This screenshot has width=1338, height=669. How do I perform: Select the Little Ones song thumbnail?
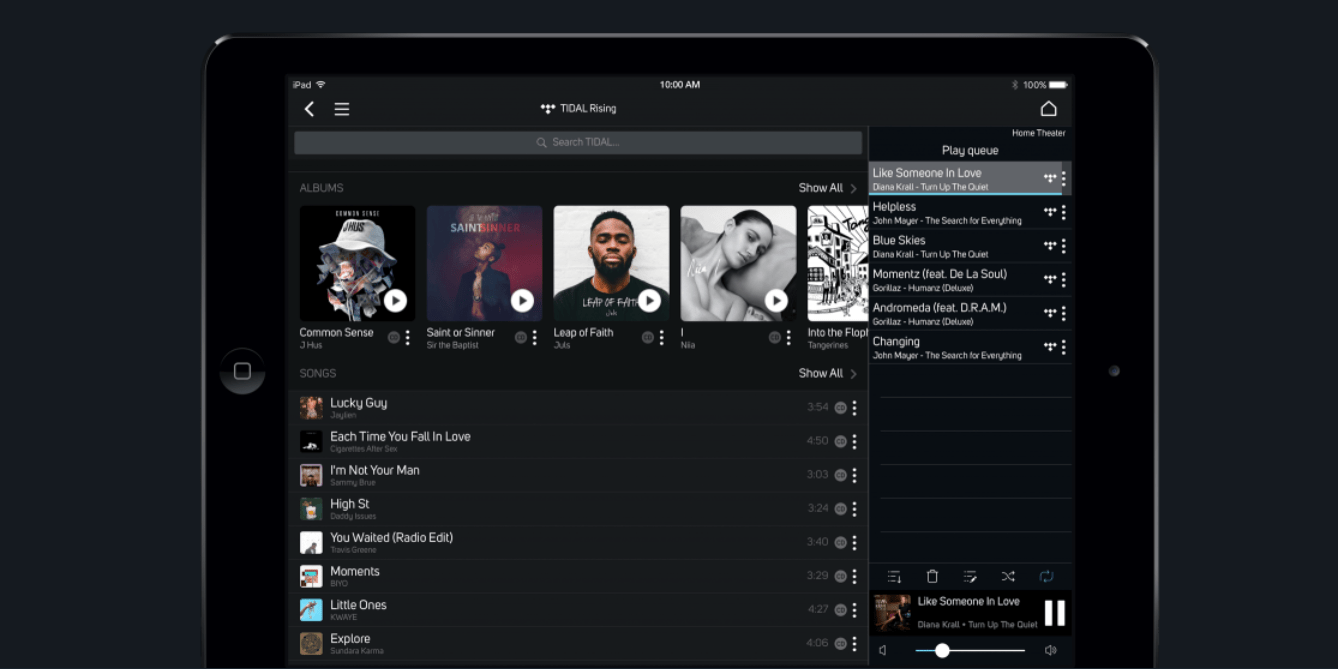(x=311, y=610)
